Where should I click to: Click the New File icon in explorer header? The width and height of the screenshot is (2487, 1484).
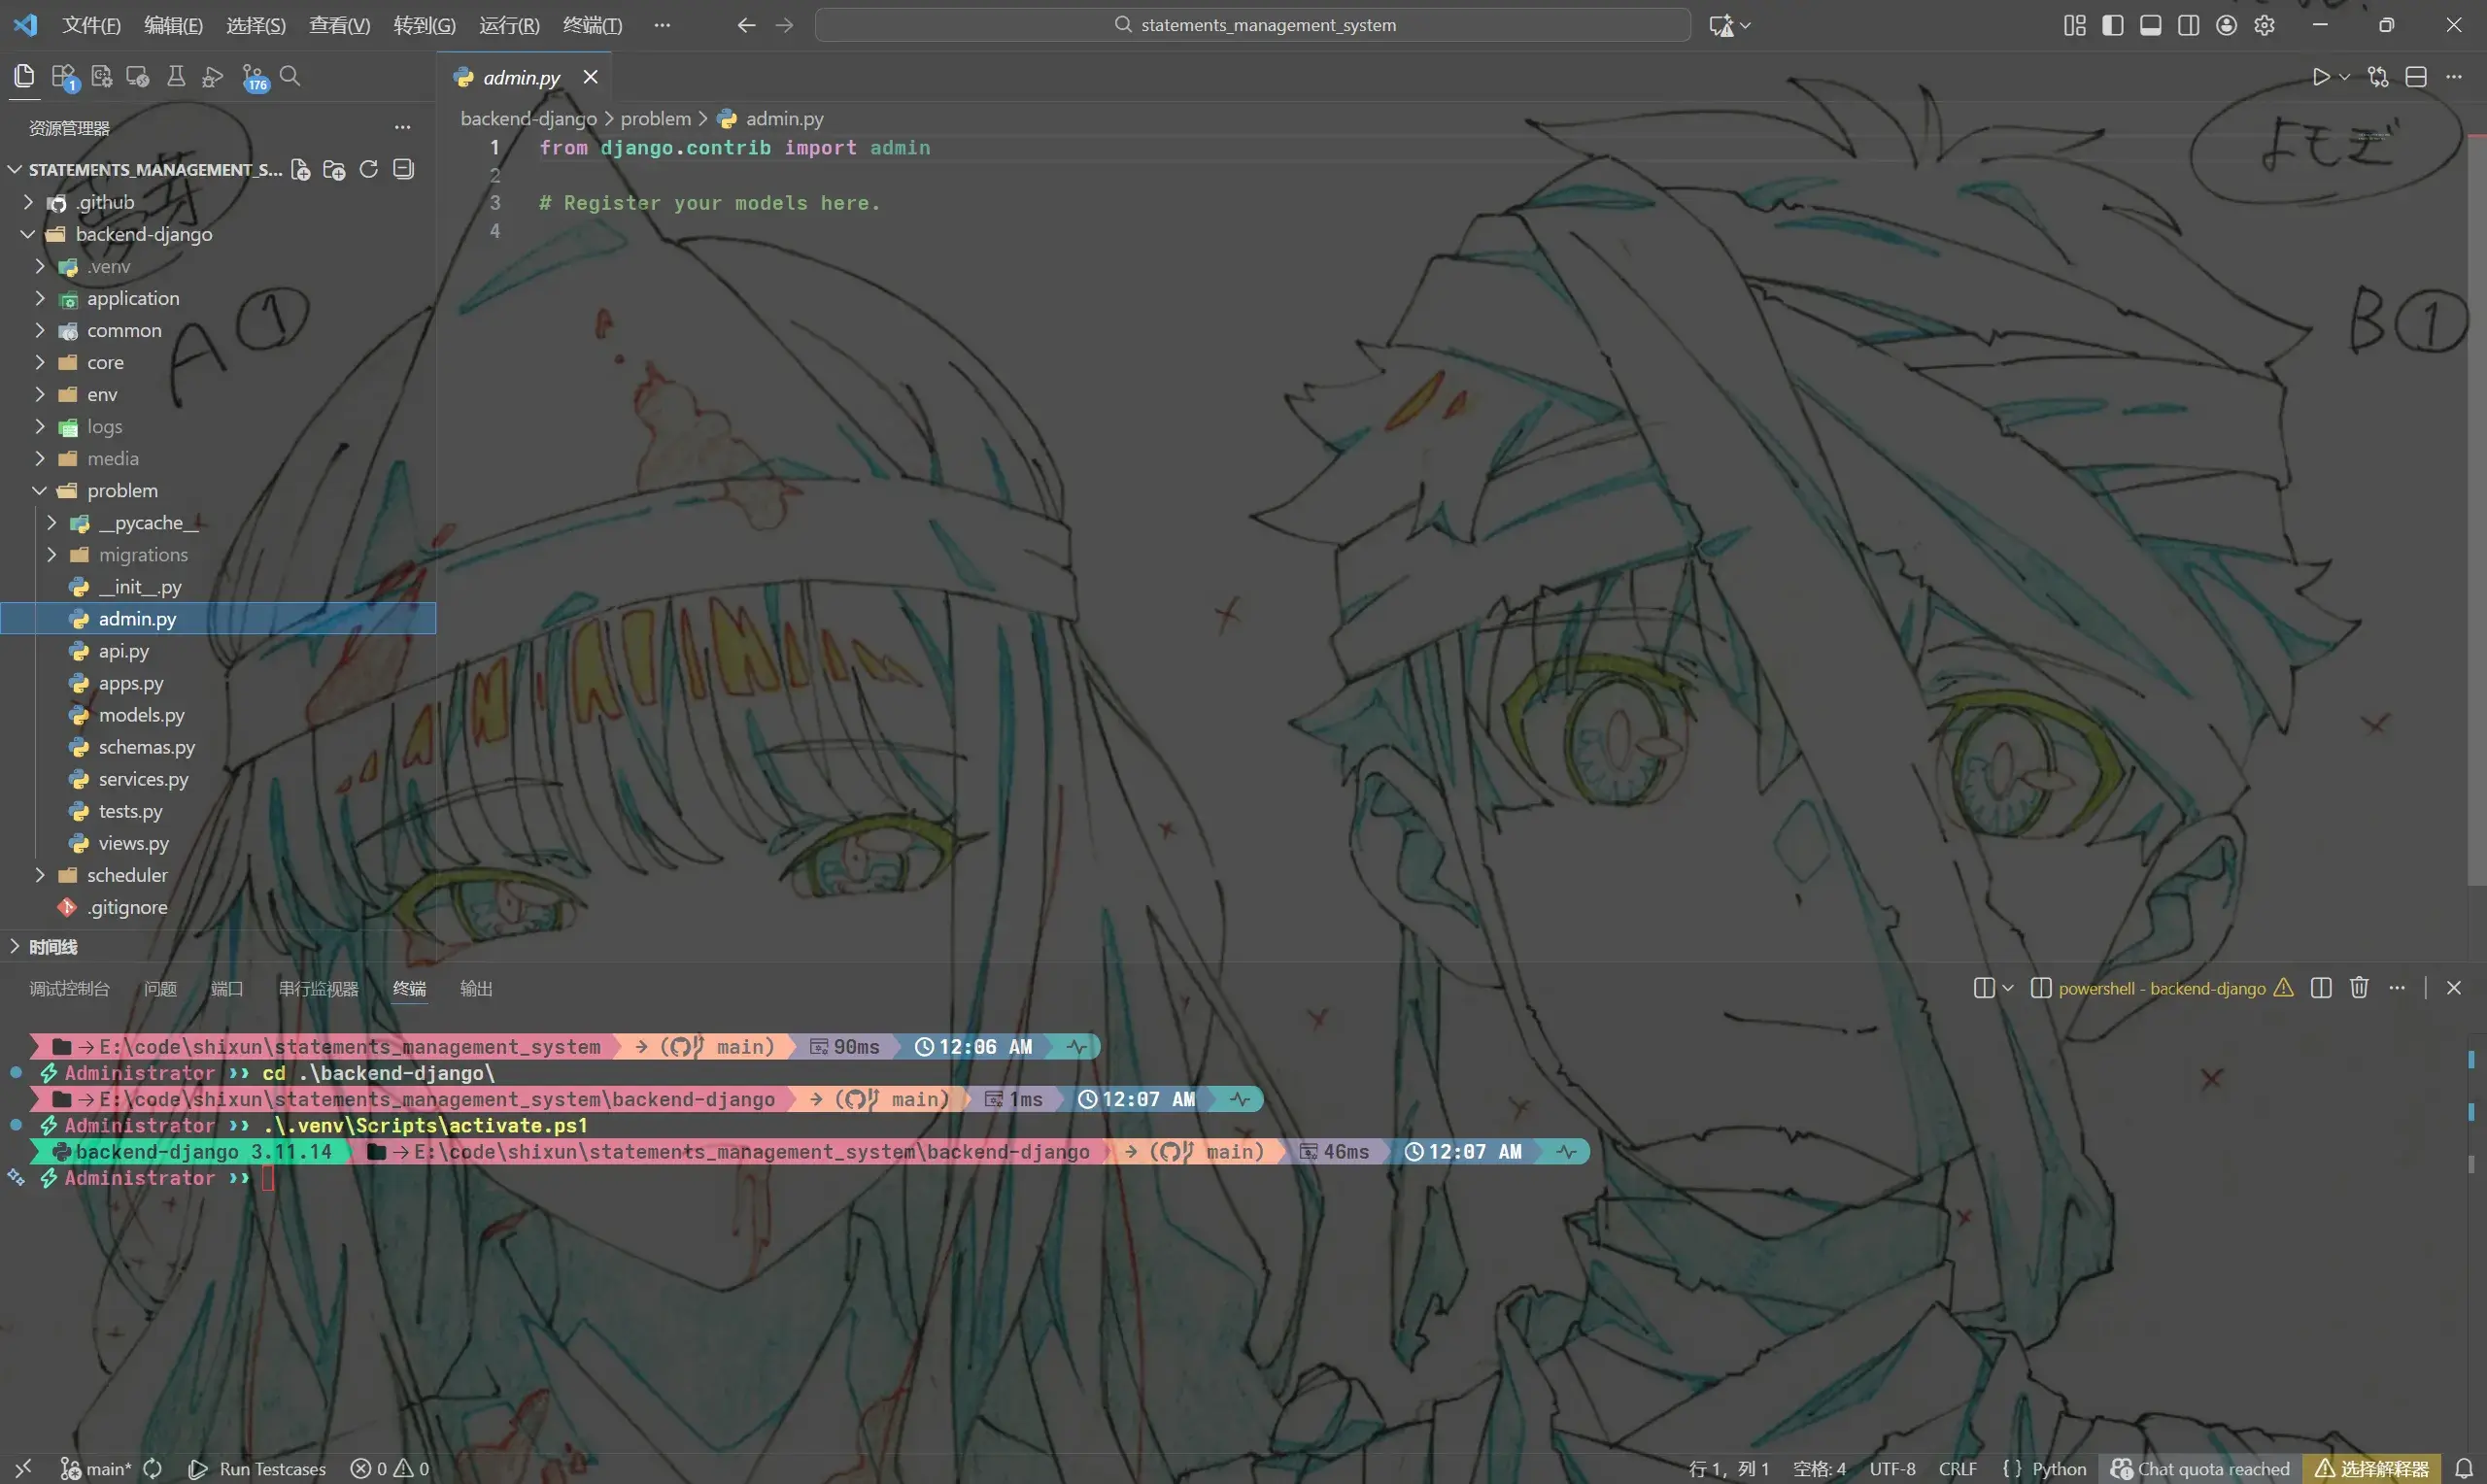(301, 169)
